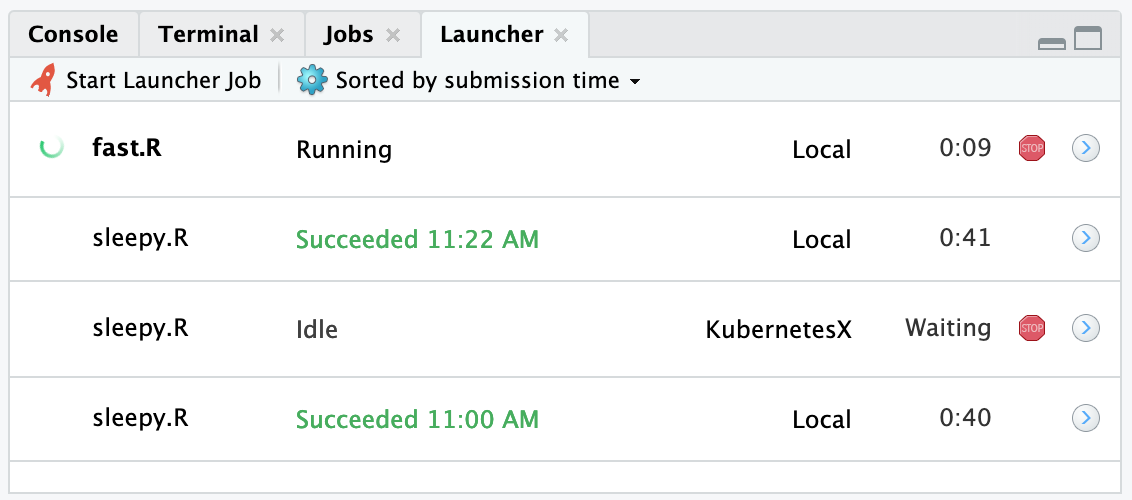1132x500 pixels.
Task: Open details arrow for the KubernetesX job
Action: click(1085, 327)
